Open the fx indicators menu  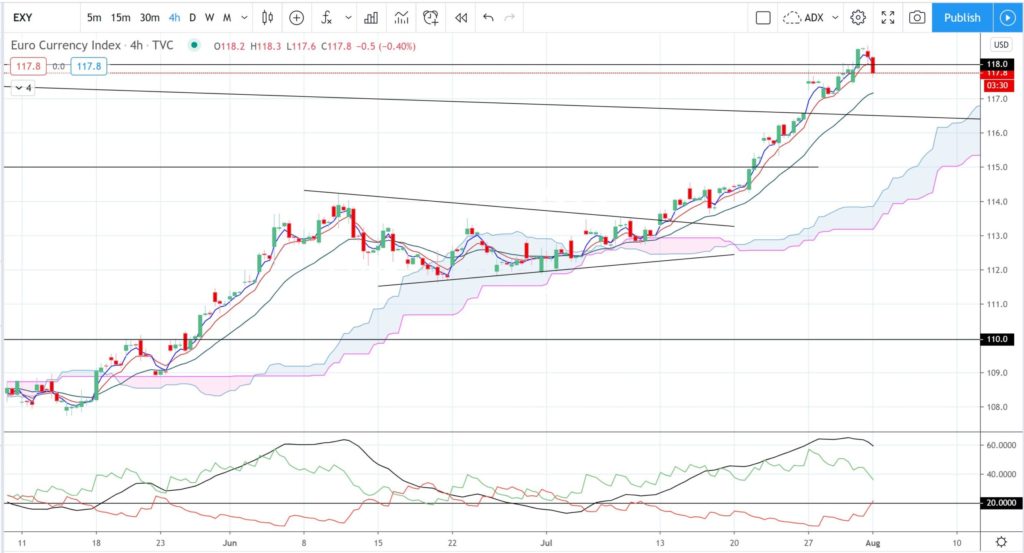click(x=327, y=18)
